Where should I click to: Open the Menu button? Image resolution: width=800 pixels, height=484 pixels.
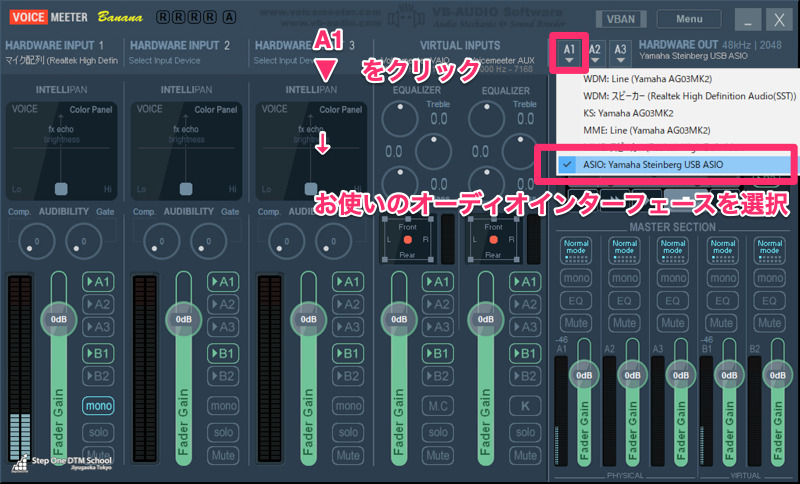689,19
